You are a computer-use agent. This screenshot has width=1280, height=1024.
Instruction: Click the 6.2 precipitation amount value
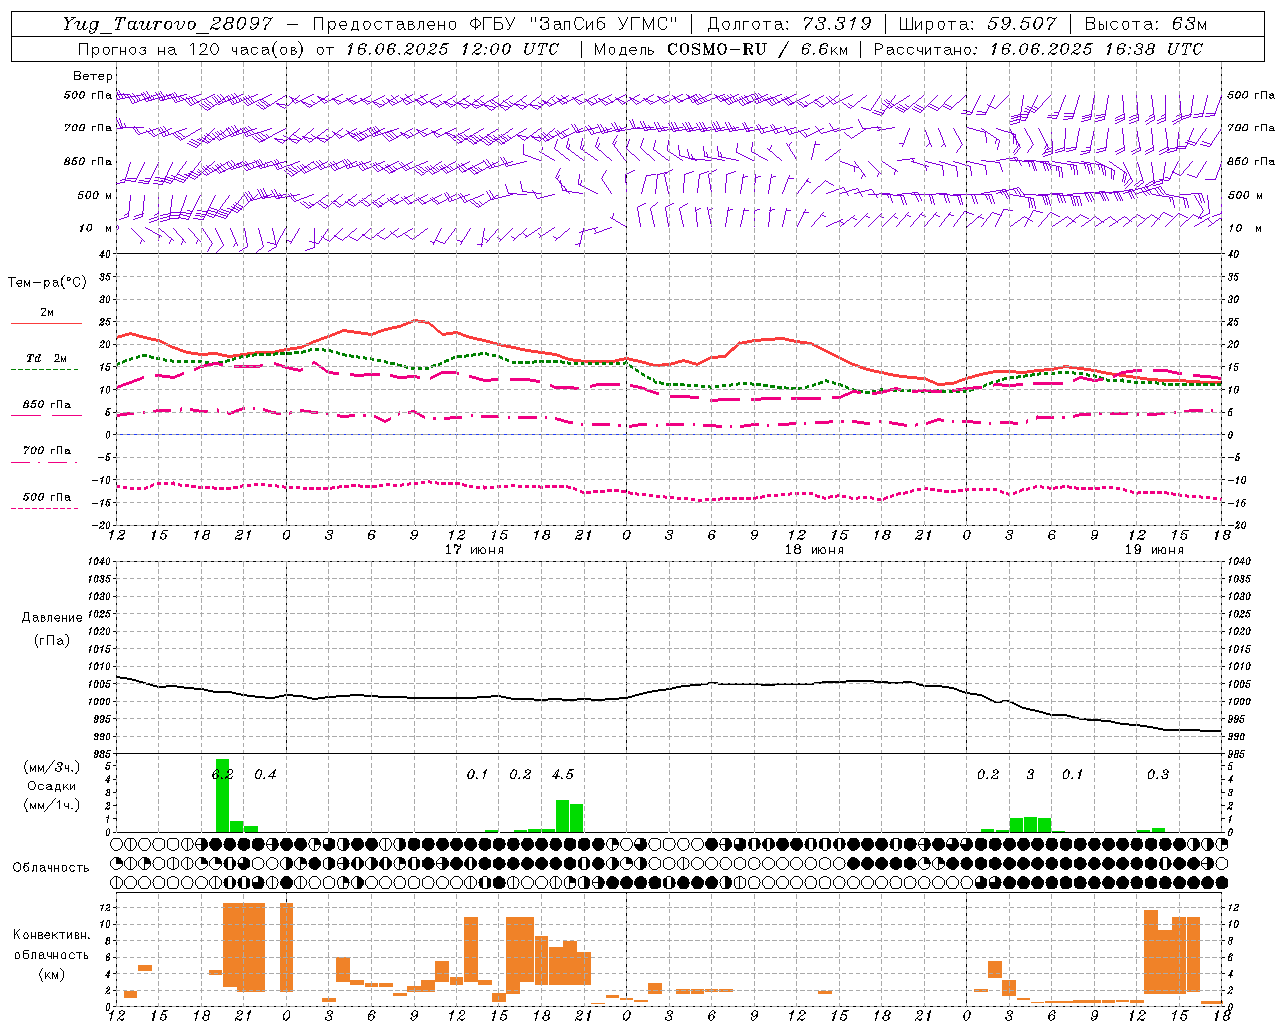(222, 774)
